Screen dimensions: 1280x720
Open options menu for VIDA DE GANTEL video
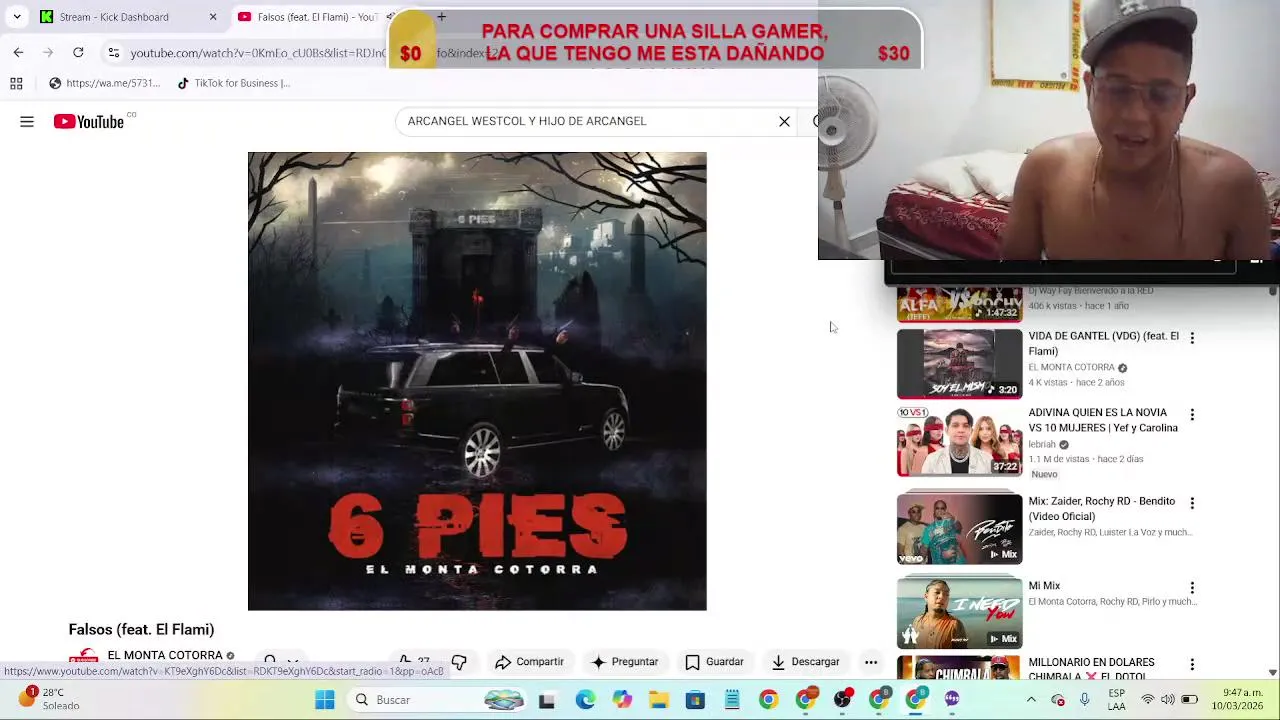(1192, 338)
